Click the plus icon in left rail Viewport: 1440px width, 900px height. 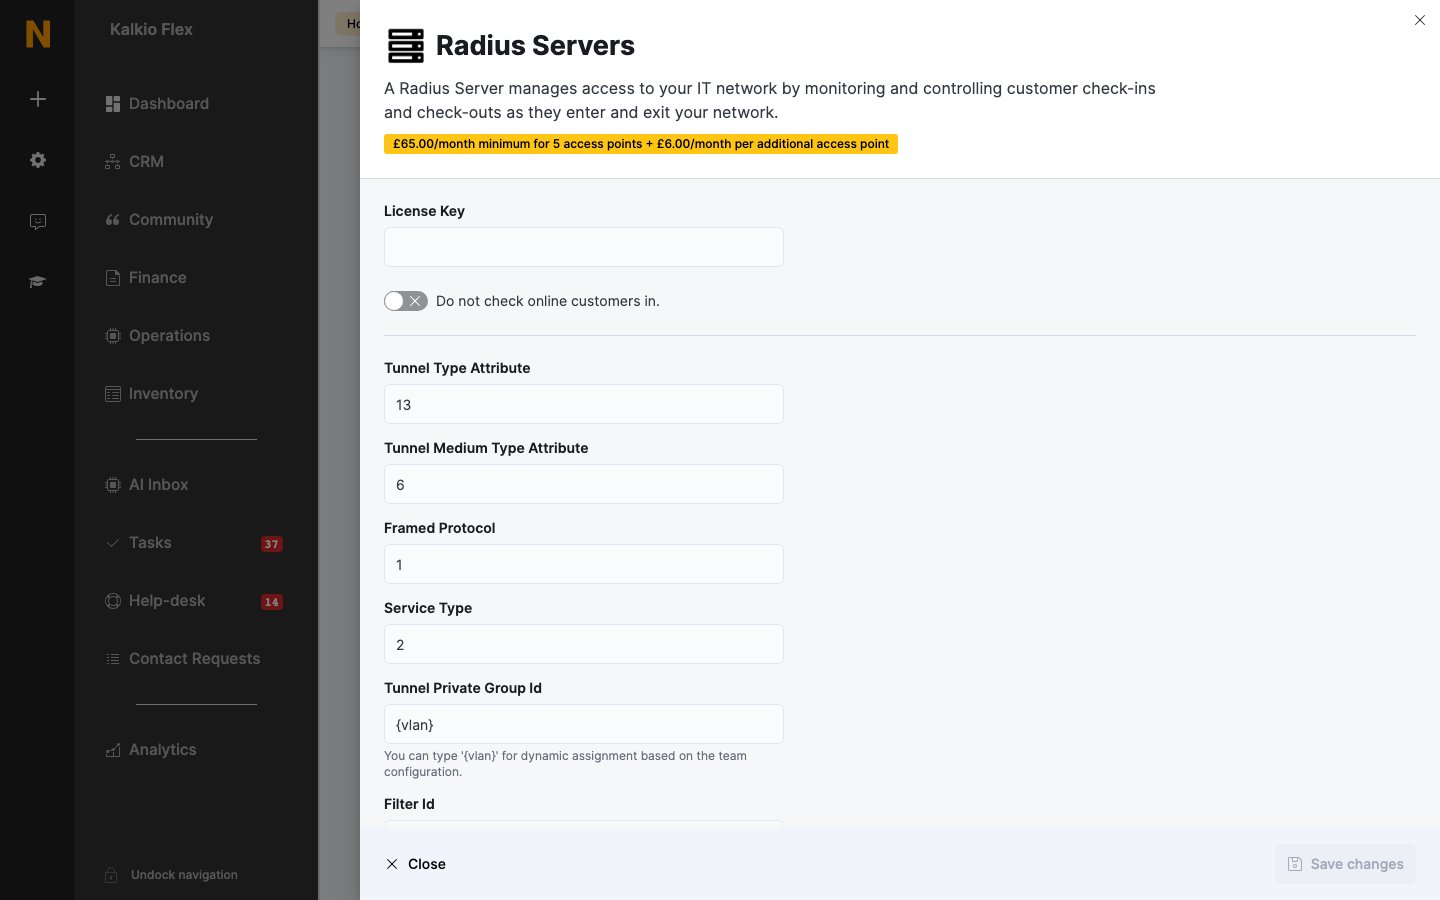(x=38, y=99)
